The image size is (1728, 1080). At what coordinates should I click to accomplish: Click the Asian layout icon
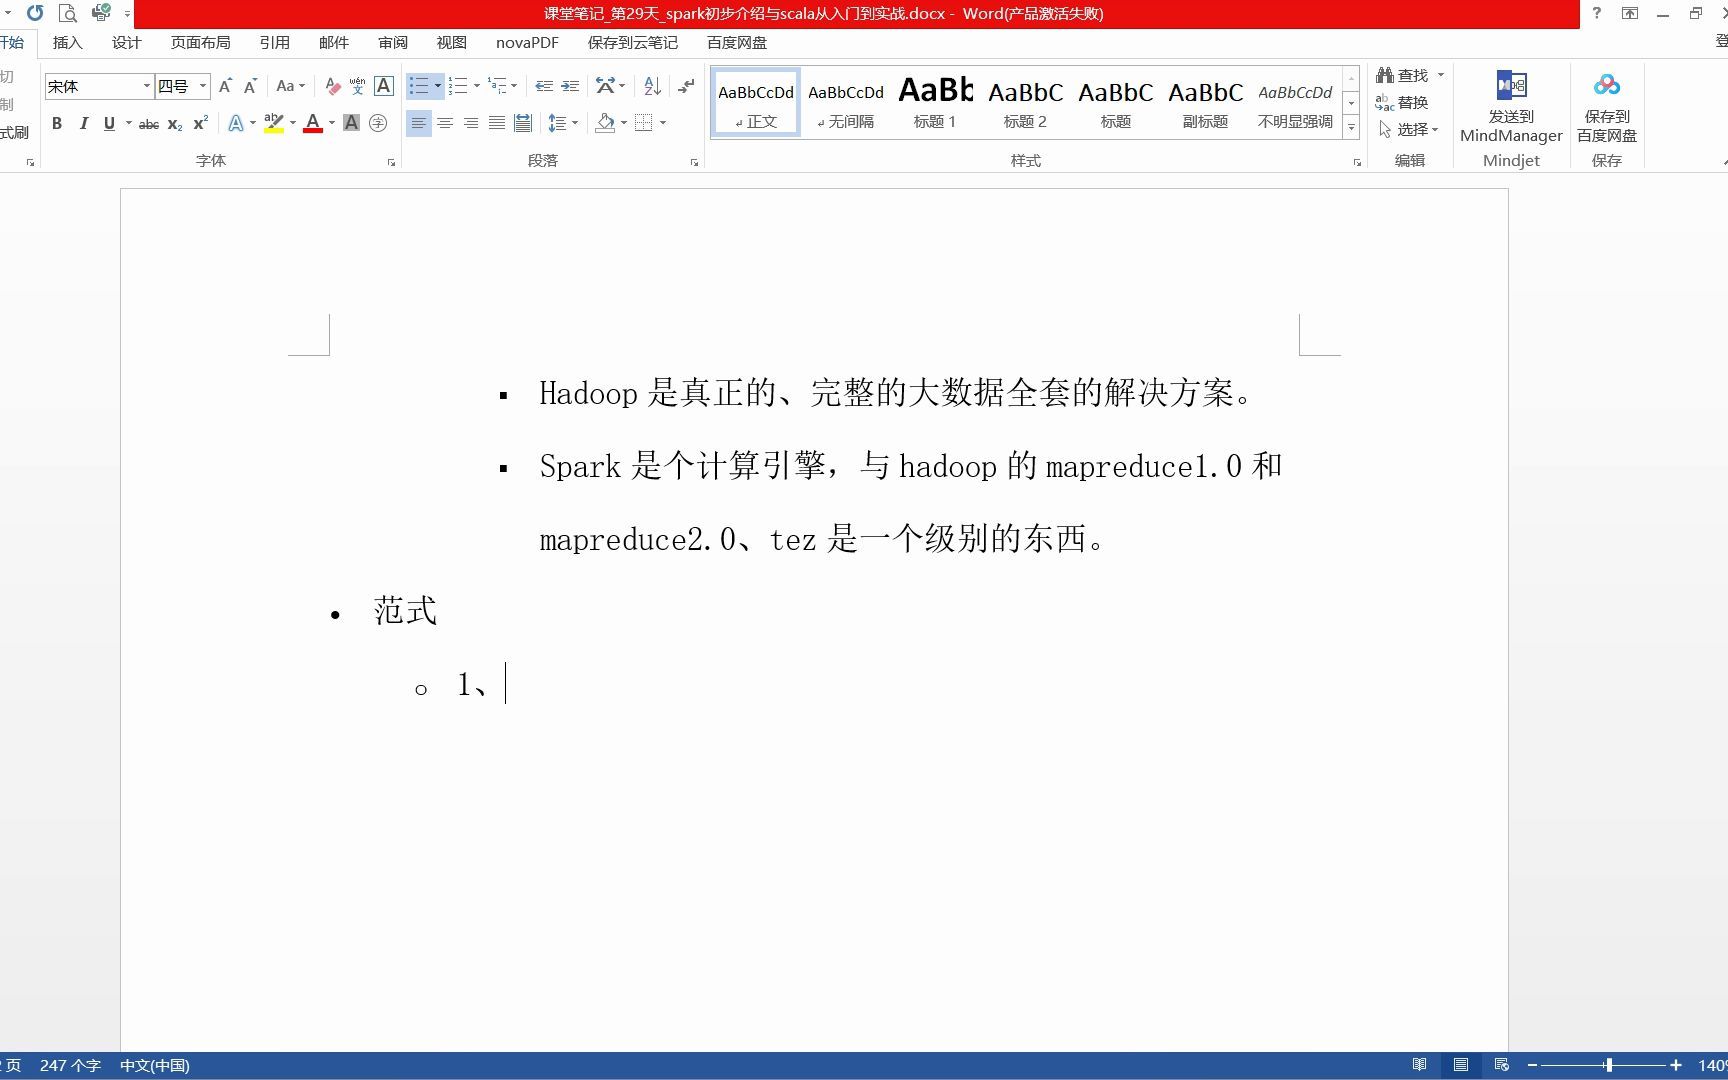point(605,86)
